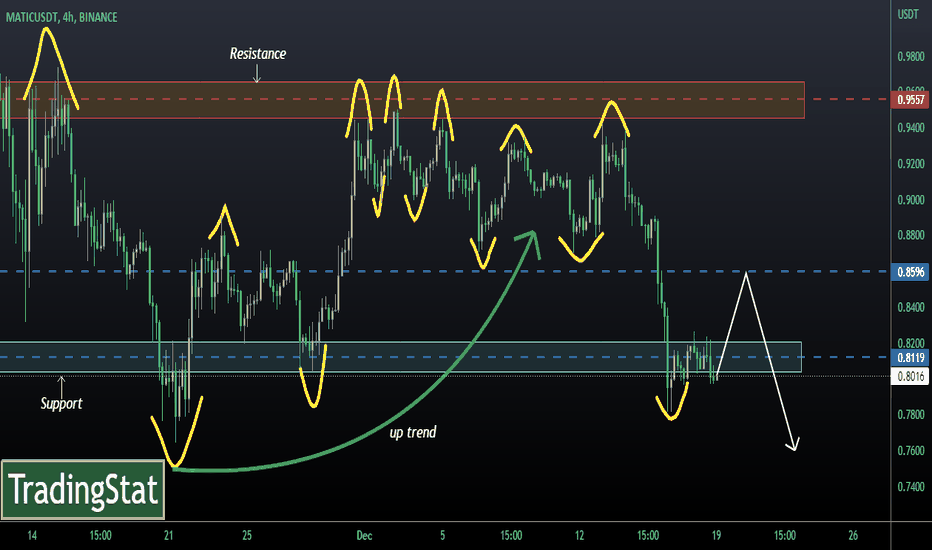Viewport: 932px width, 550px height.
Task: Click the MATICUSDT, 4h, BINANCE chart title
Action: 61,17
